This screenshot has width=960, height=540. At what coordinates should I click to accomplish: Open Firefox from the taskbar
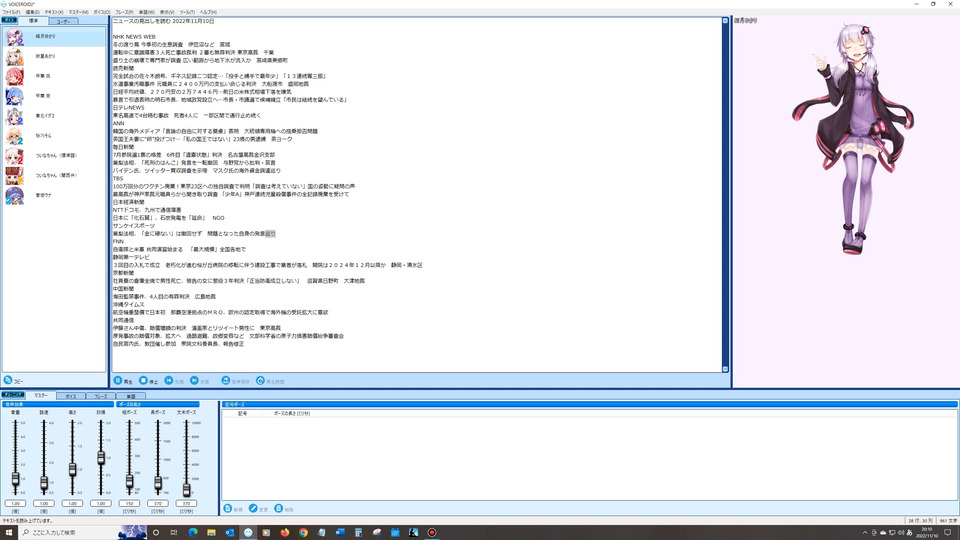coord(285,533)
